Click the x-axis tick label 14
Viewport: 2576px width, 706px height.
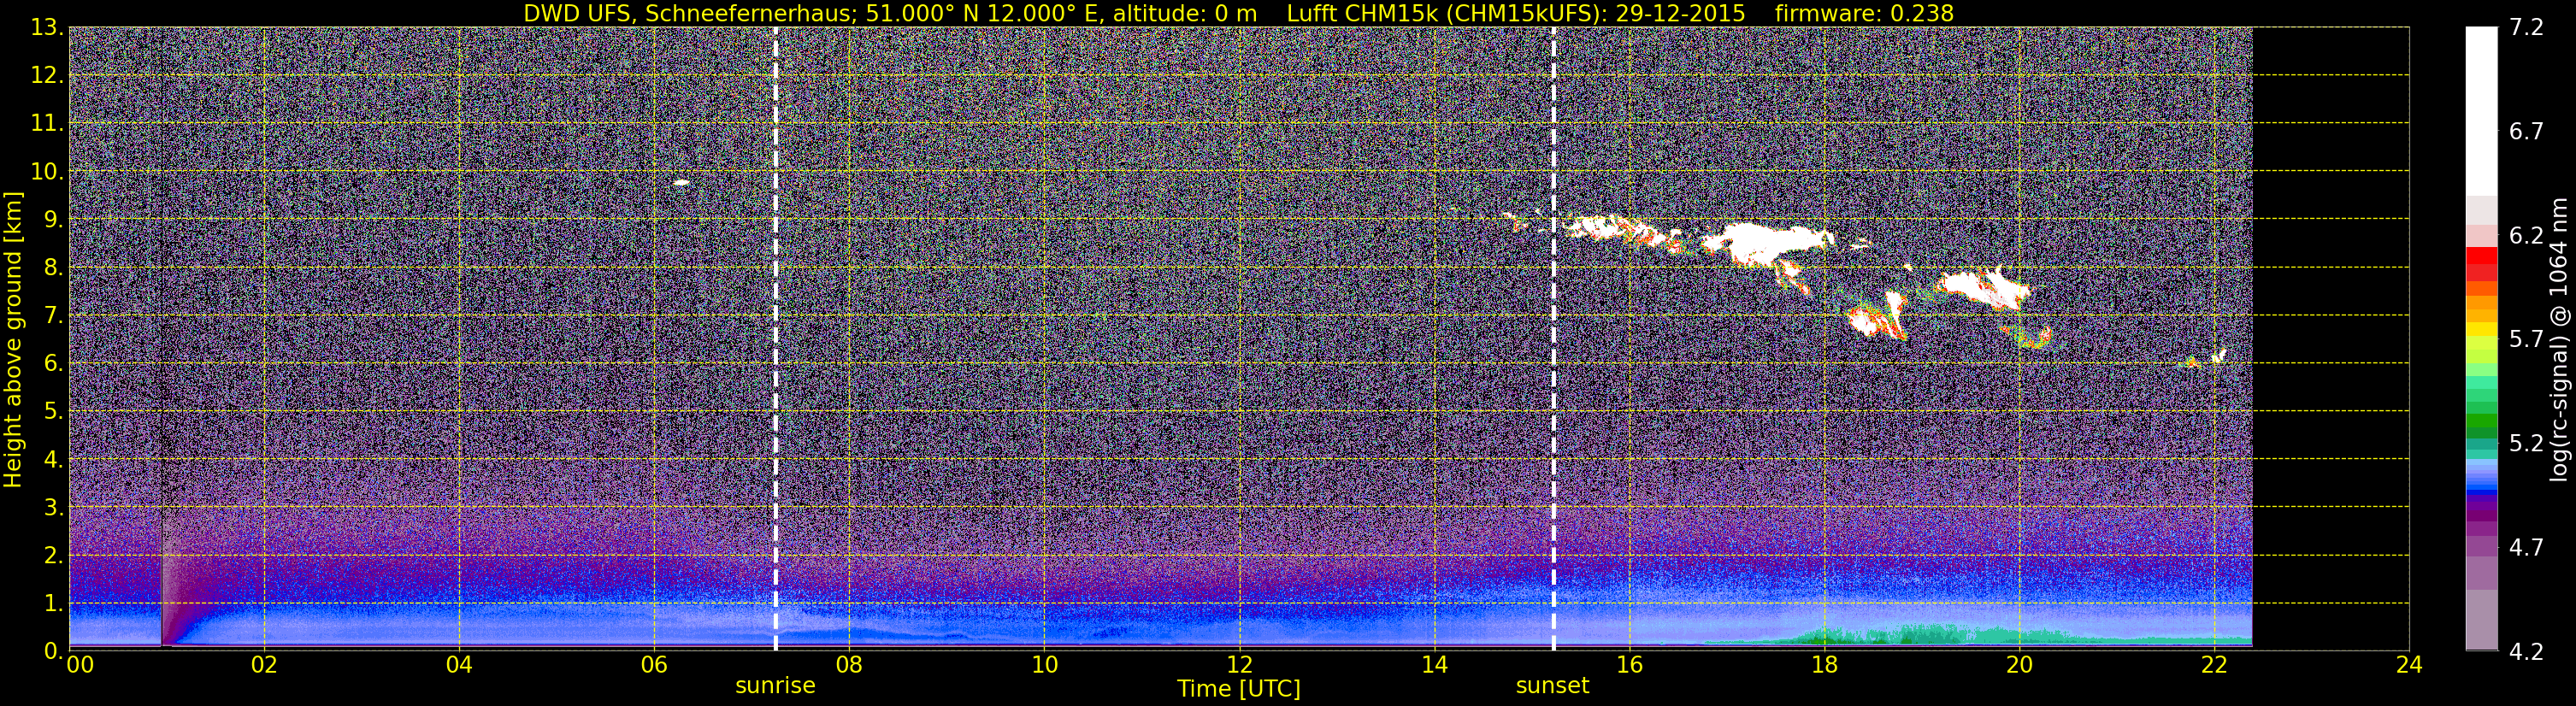click(x=1434, y=666)
